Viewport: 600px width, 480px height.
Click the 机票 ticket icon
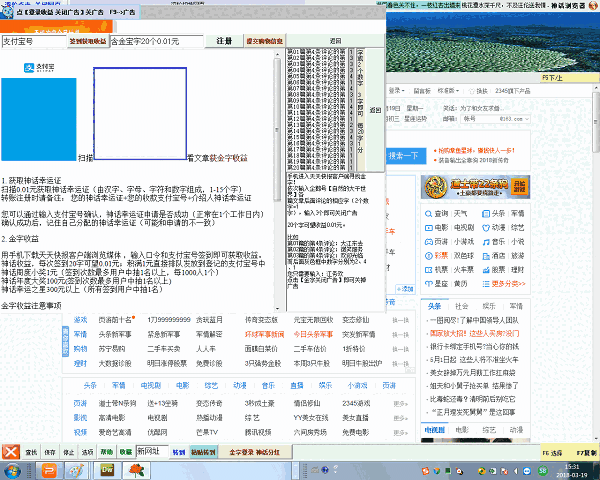pyautogui.click(x=429, y=270)
